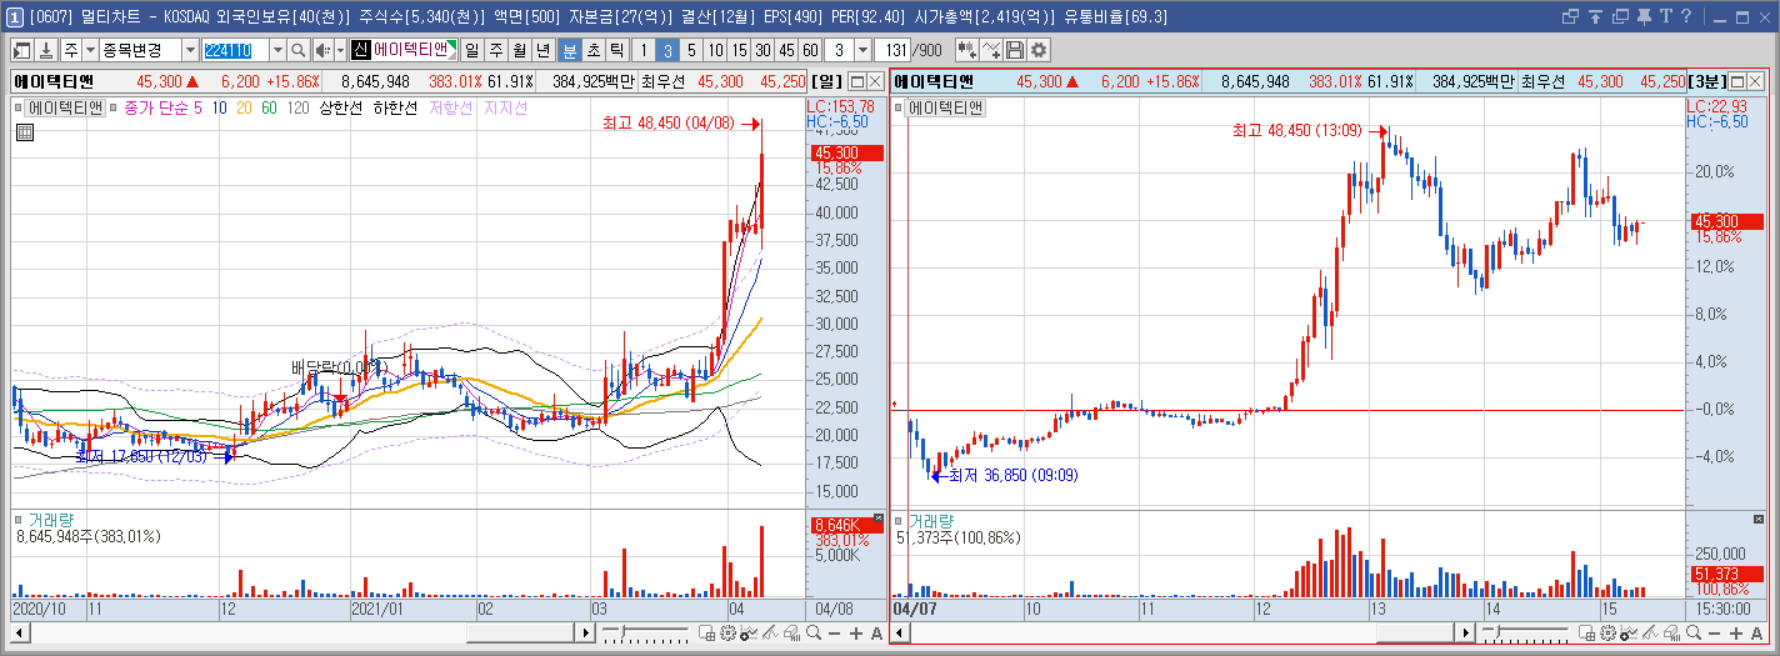Image resolution: width=1780 pixels, height=656 pixels.
Task: Click the plus zoom-in icon under left chart
Action: pos(856,633)
